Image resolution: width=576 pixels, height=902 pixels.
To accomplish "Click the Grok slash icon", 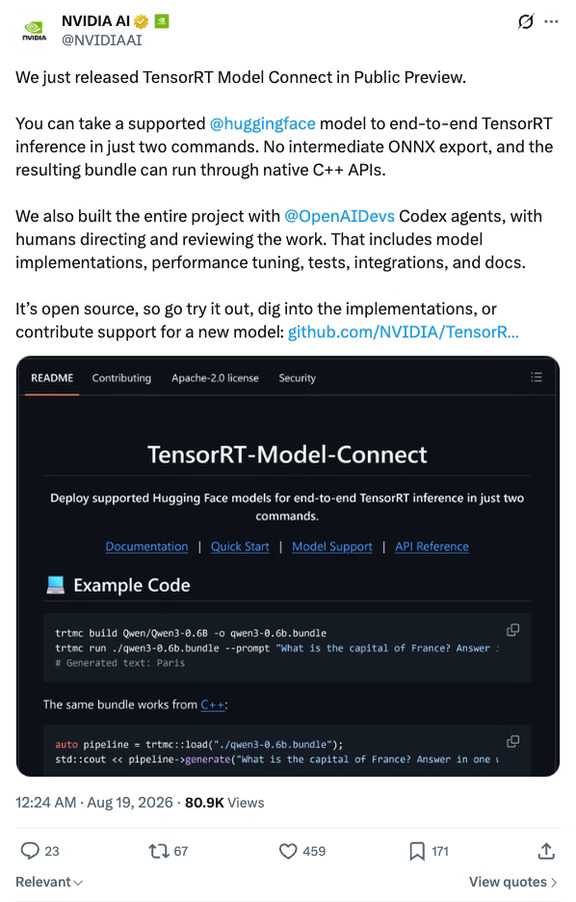I will pos(525,22).
